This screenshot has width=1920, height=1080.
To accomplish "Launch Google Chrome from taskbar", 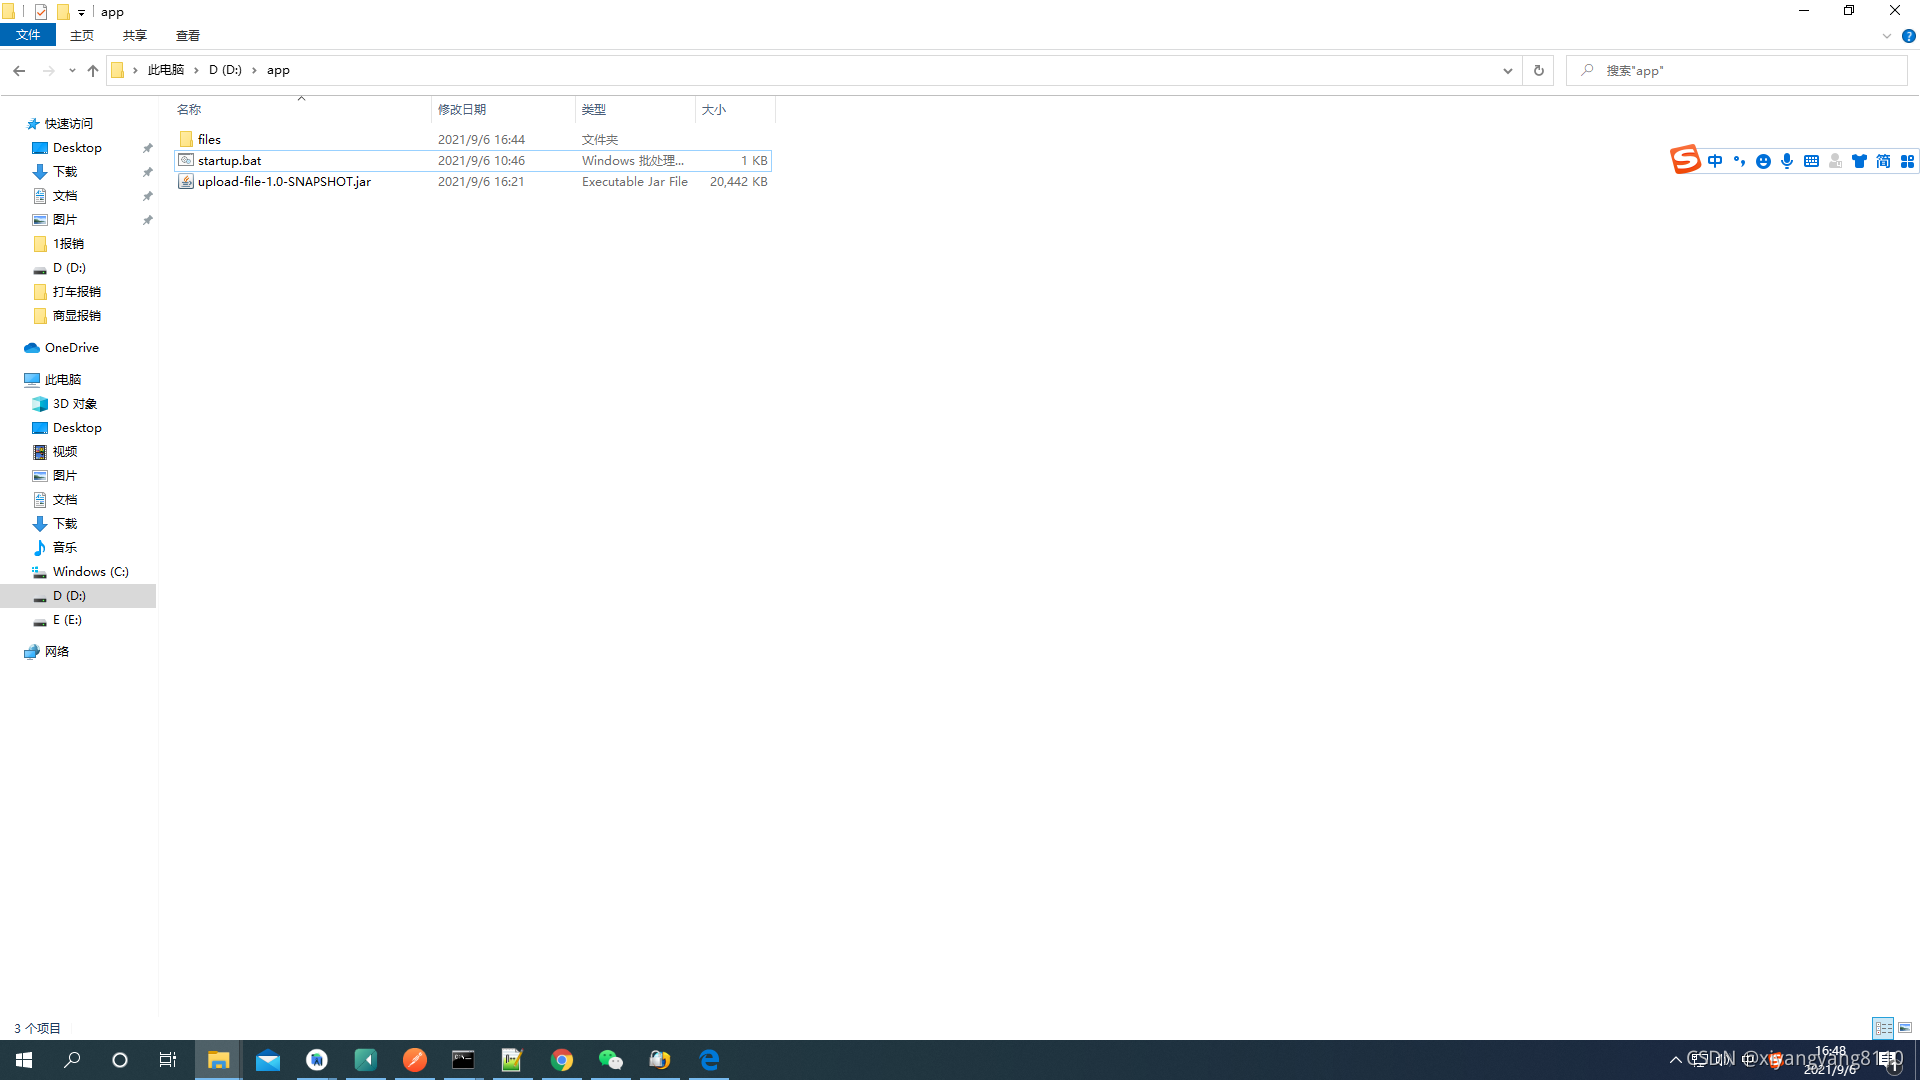I will click(x=562, y=1060).
